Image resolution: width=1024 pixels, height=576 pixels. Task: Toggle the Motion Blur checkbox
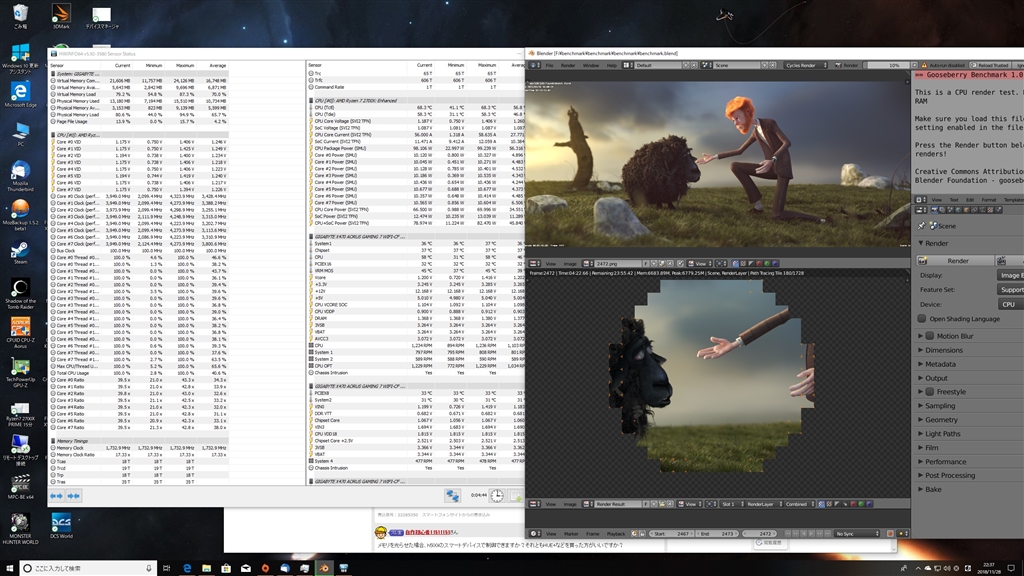[x=929, y=336]
